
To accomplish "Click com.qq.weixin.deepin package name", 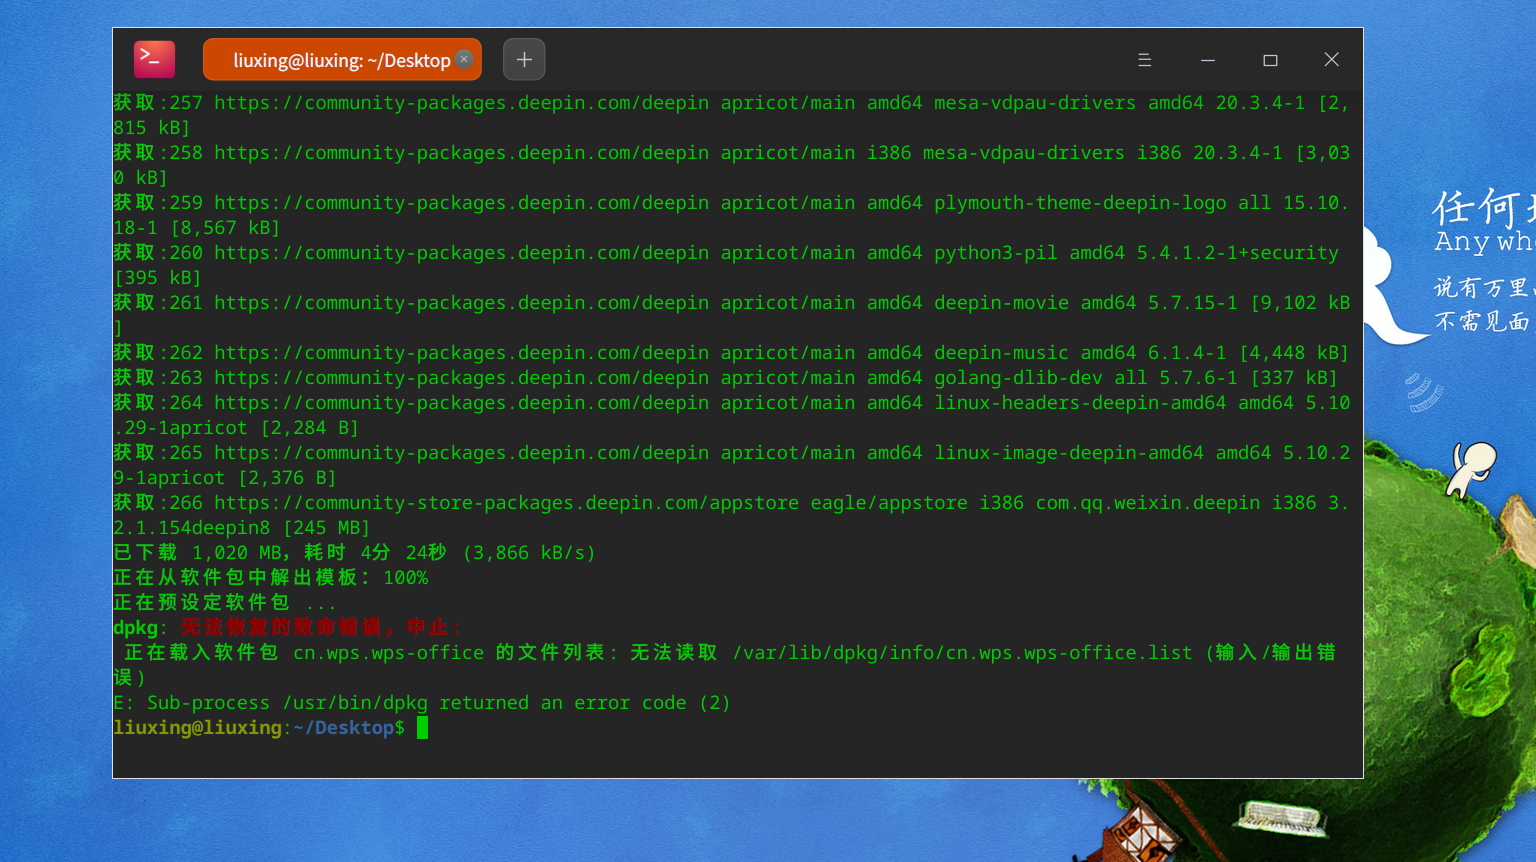I will click(1148, 503).
